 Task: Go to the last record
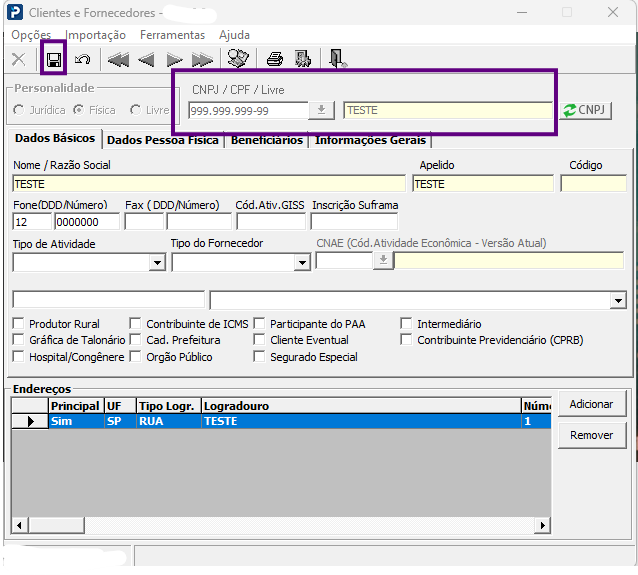click(202, 60)
